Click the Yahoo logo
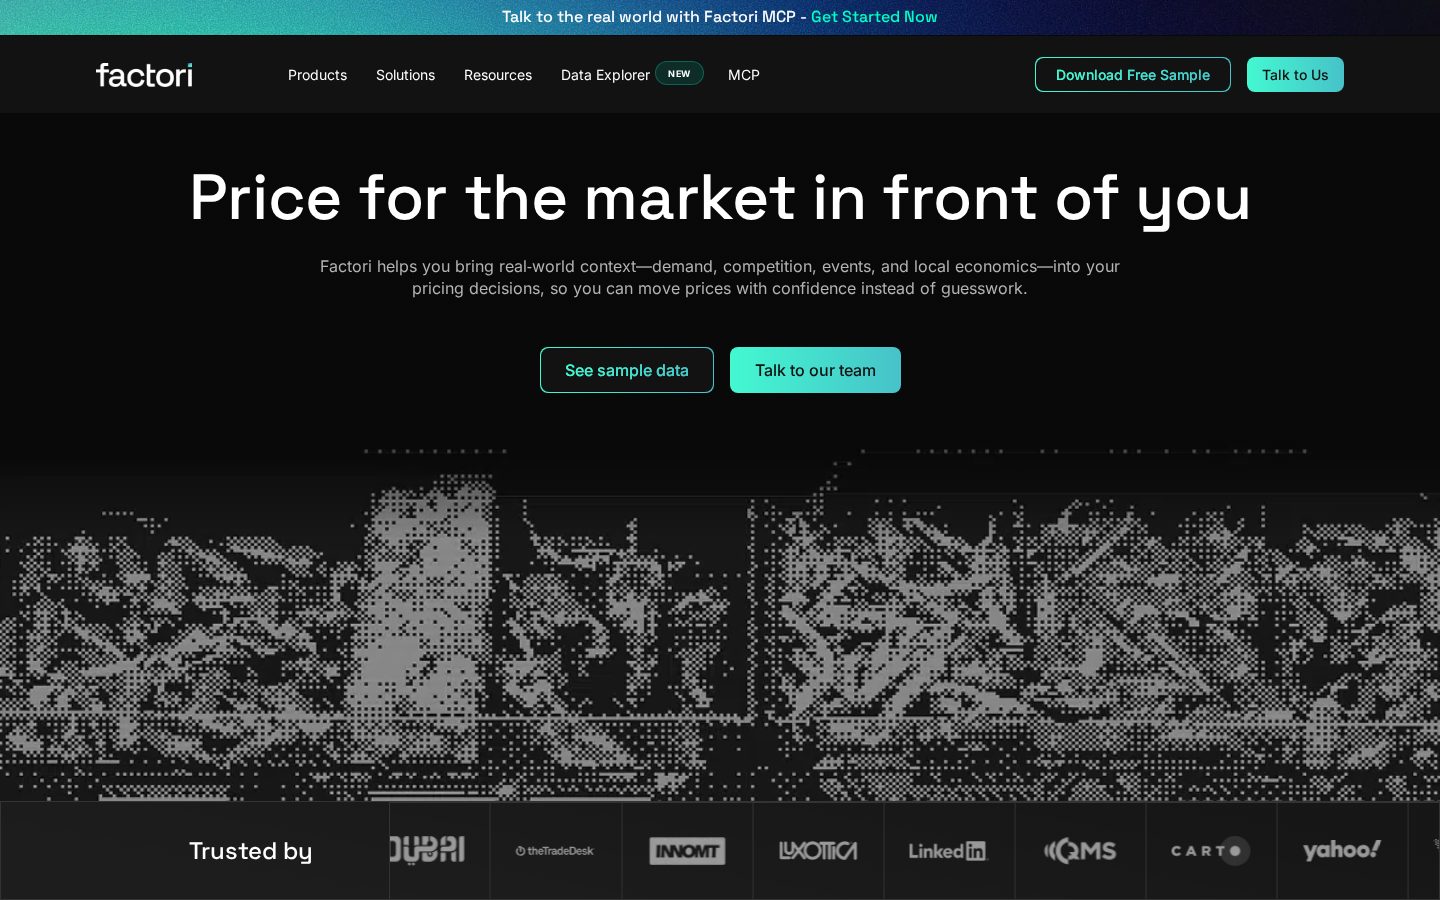1440x900 pixels. click(1342, 850)
